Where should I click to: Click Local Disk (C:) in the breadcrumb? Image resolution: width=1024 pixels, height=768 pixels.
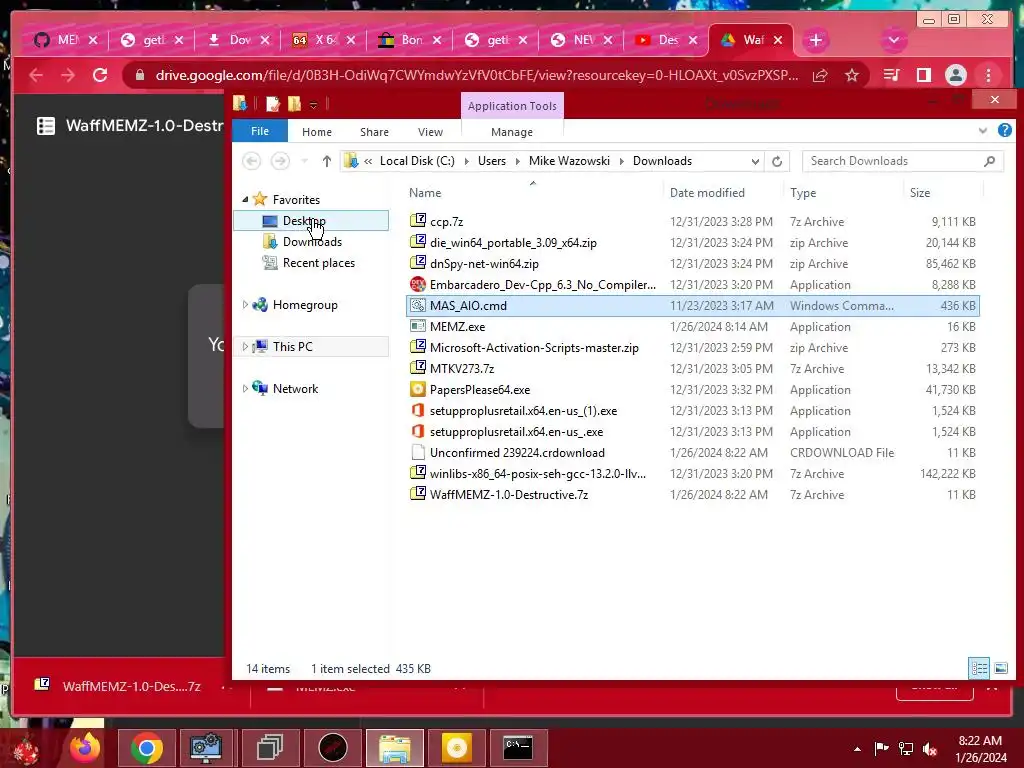[417, 161]
